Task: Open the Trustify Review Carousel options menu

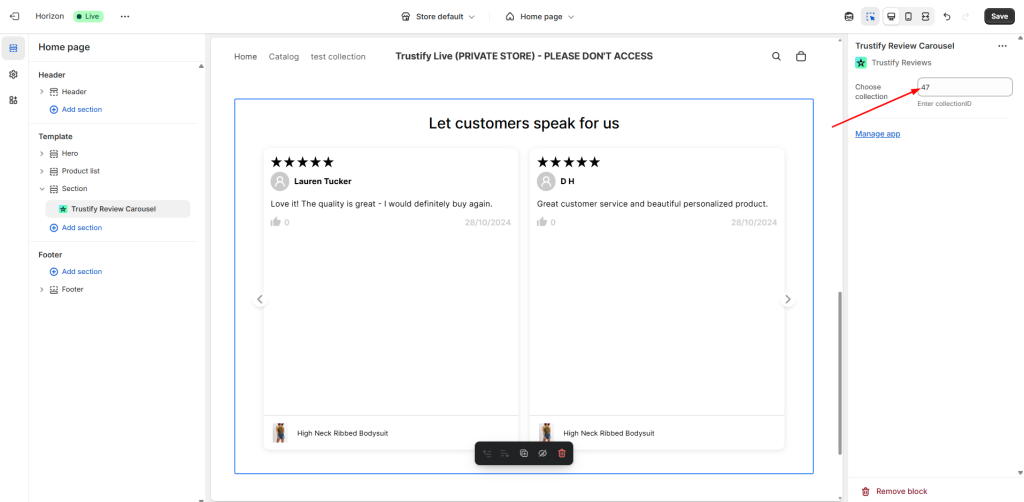Action: 1002,46
